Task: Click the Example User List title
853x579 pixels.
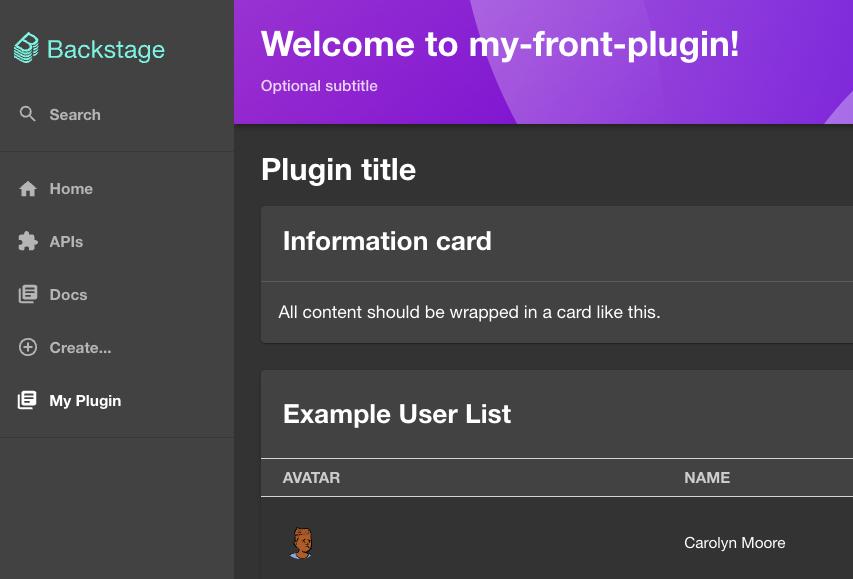Action: pos(397,414)
